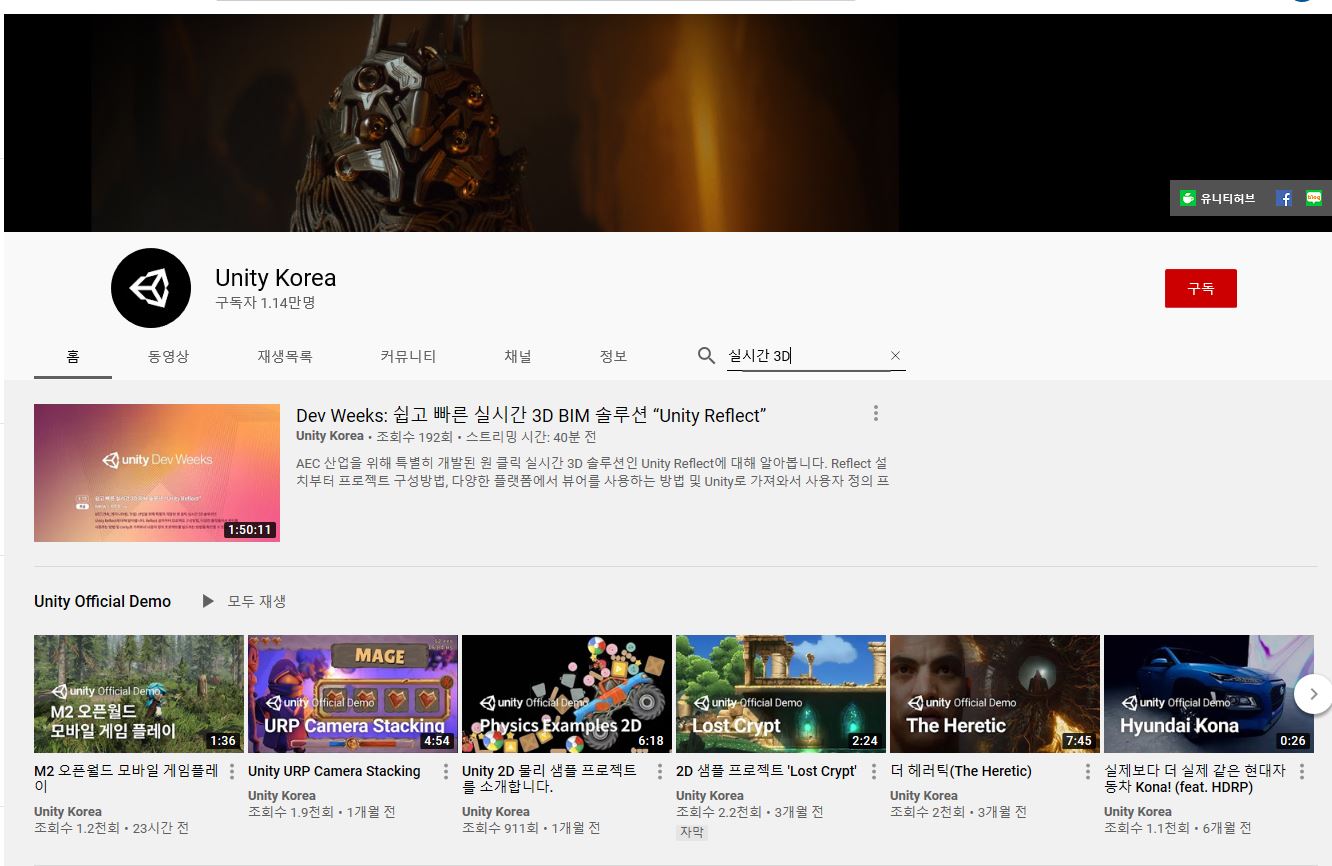Open options menu for 더 헤러틱 video
The width and height of the screenshot is (1332, 866).
tap(1088, 772)
